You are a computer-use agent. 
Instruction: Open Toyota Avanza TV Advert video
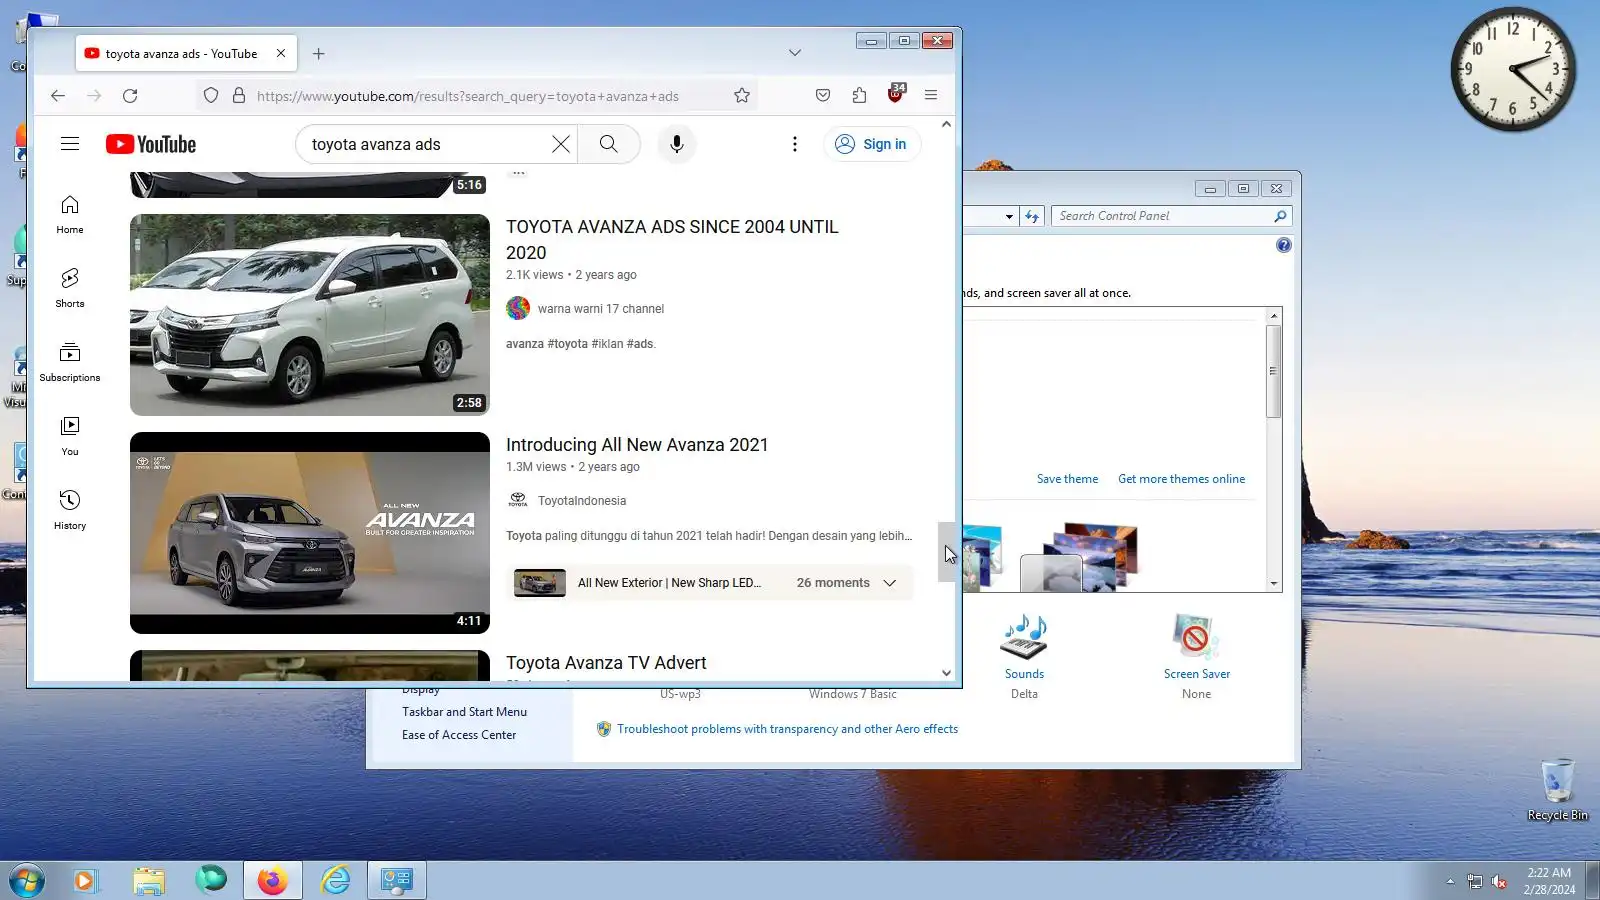pos(606,663)
